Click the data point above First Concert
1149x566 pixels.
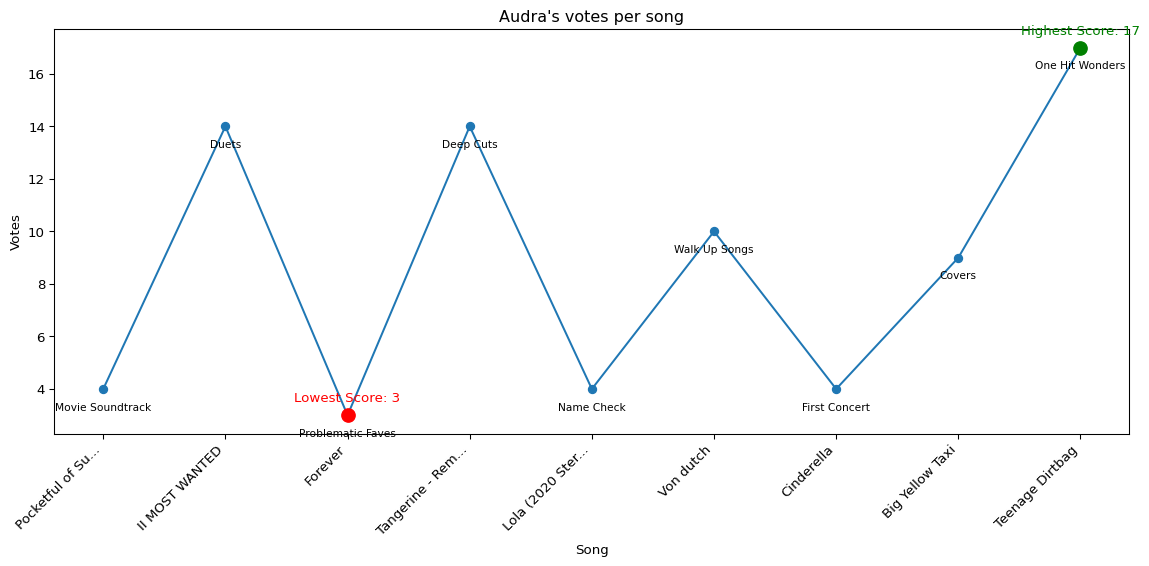tap(836, 389)
